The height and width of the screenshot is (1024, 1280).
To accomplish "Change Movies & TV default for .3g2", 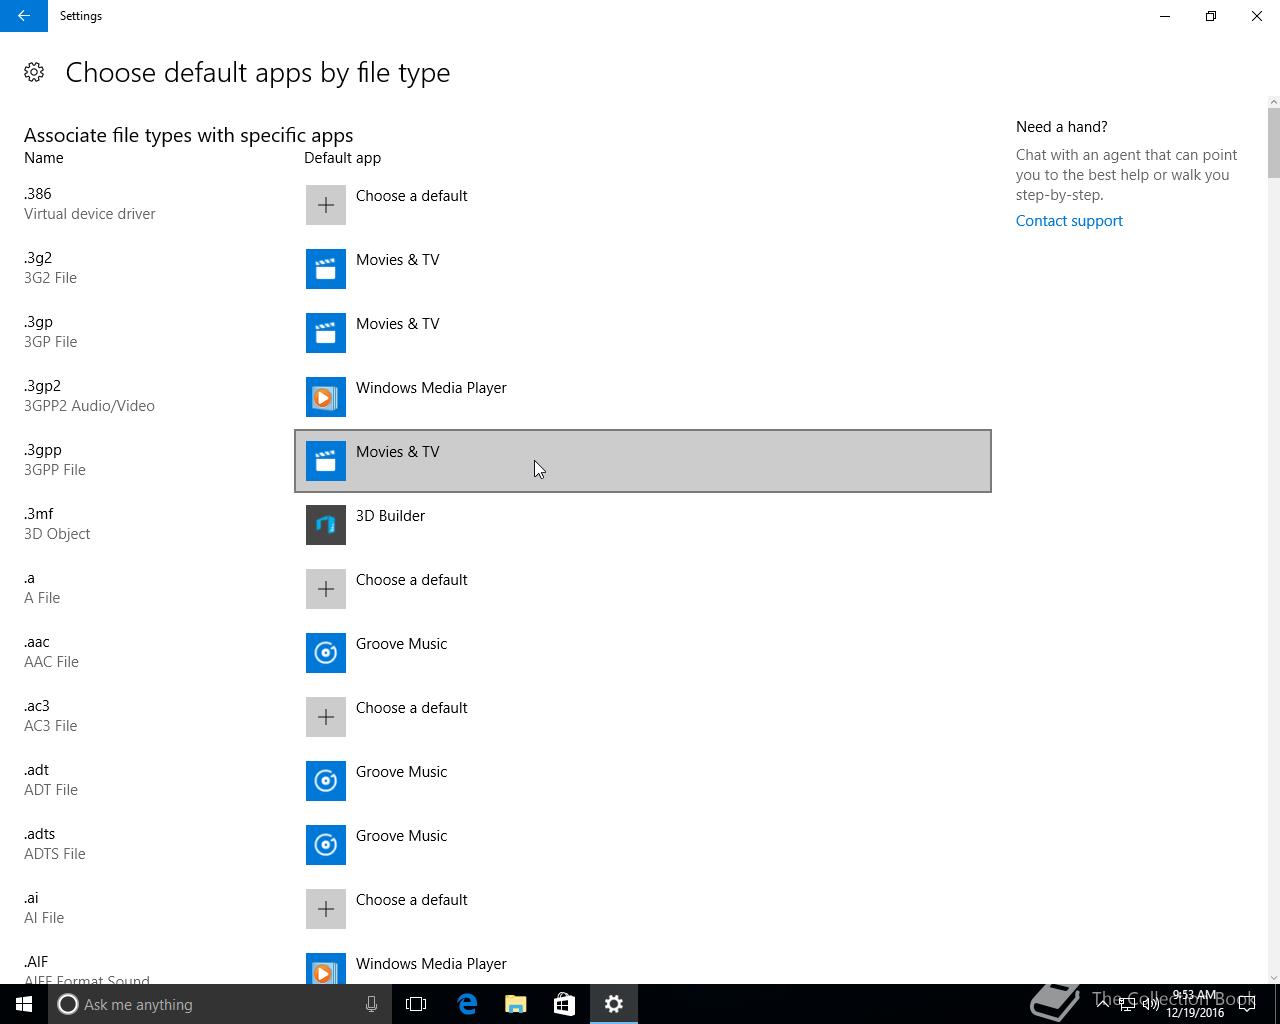I will click(643, 269).
